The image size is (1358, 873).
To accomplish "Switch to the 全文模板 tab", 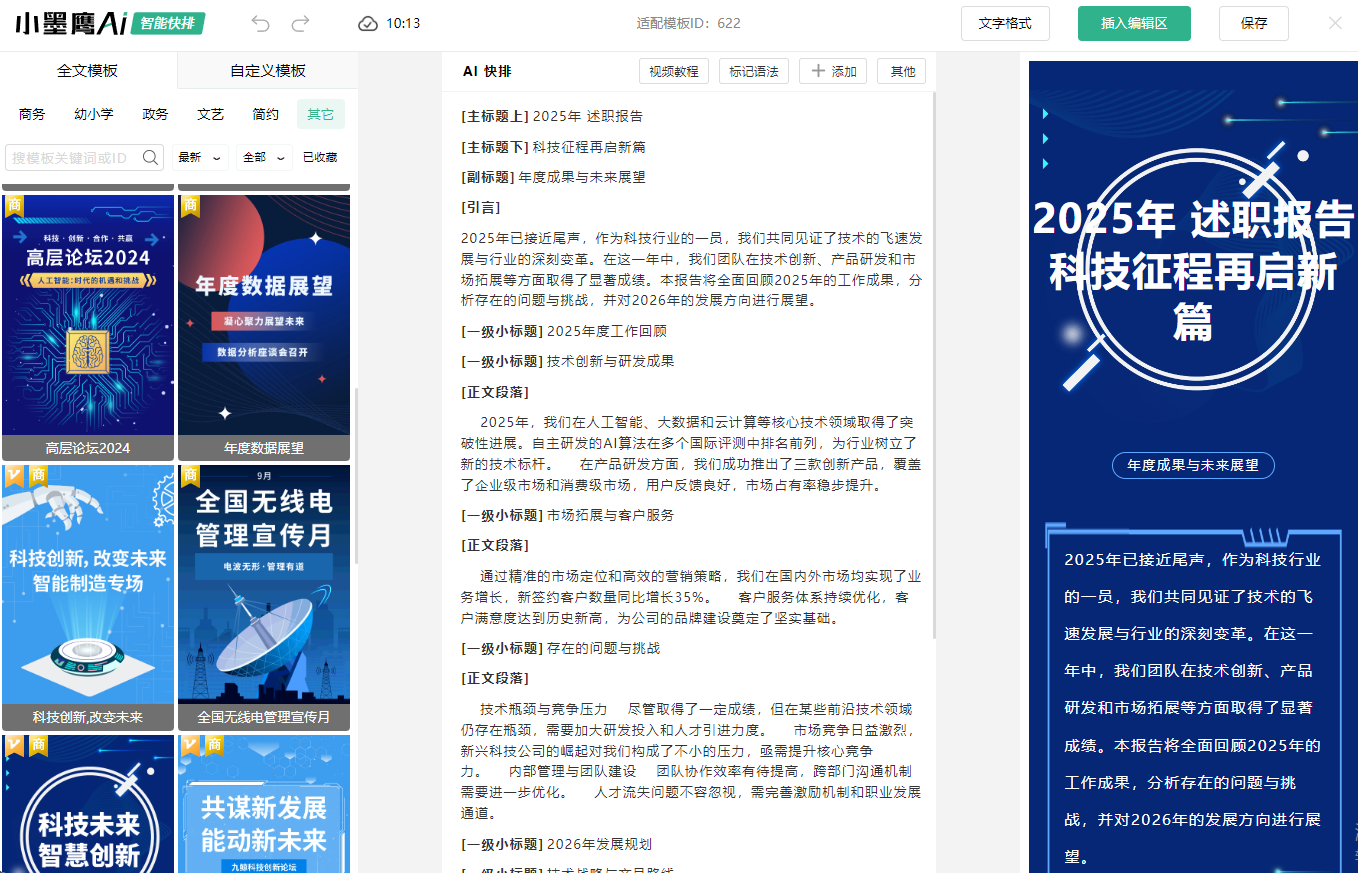I will [88, 71].
